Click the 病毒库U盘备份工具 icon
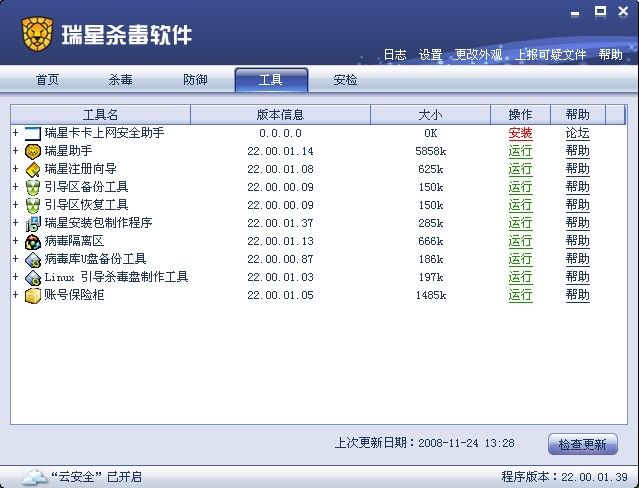This screenshot has width=639, height=488. pyautogui.click(x=33, y=259)
